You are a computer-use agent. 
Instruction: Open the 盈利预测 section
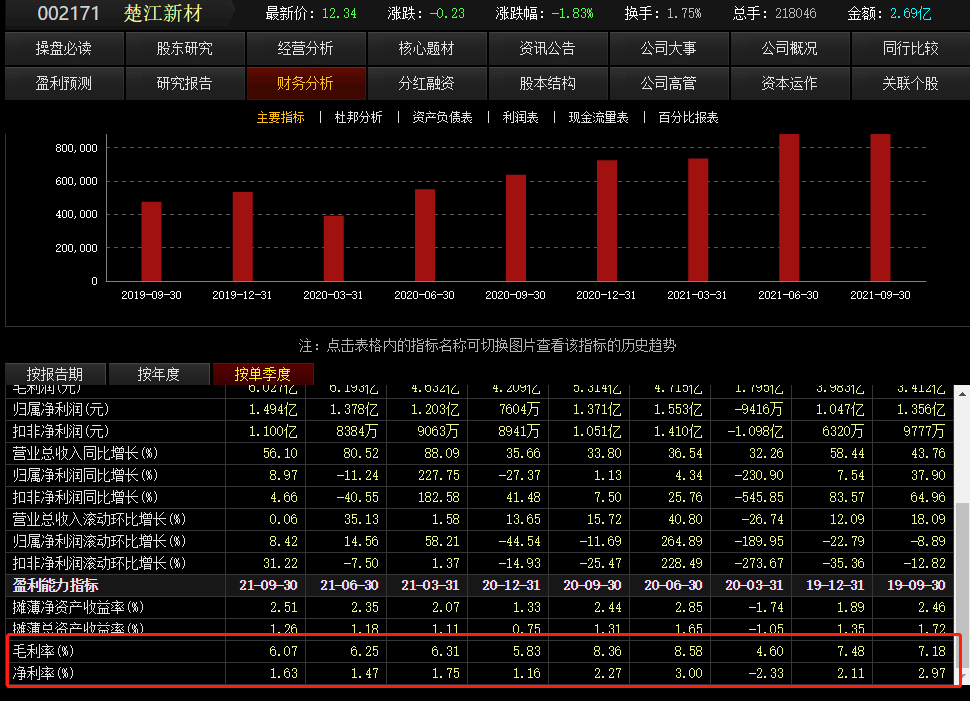click(62, 84)
